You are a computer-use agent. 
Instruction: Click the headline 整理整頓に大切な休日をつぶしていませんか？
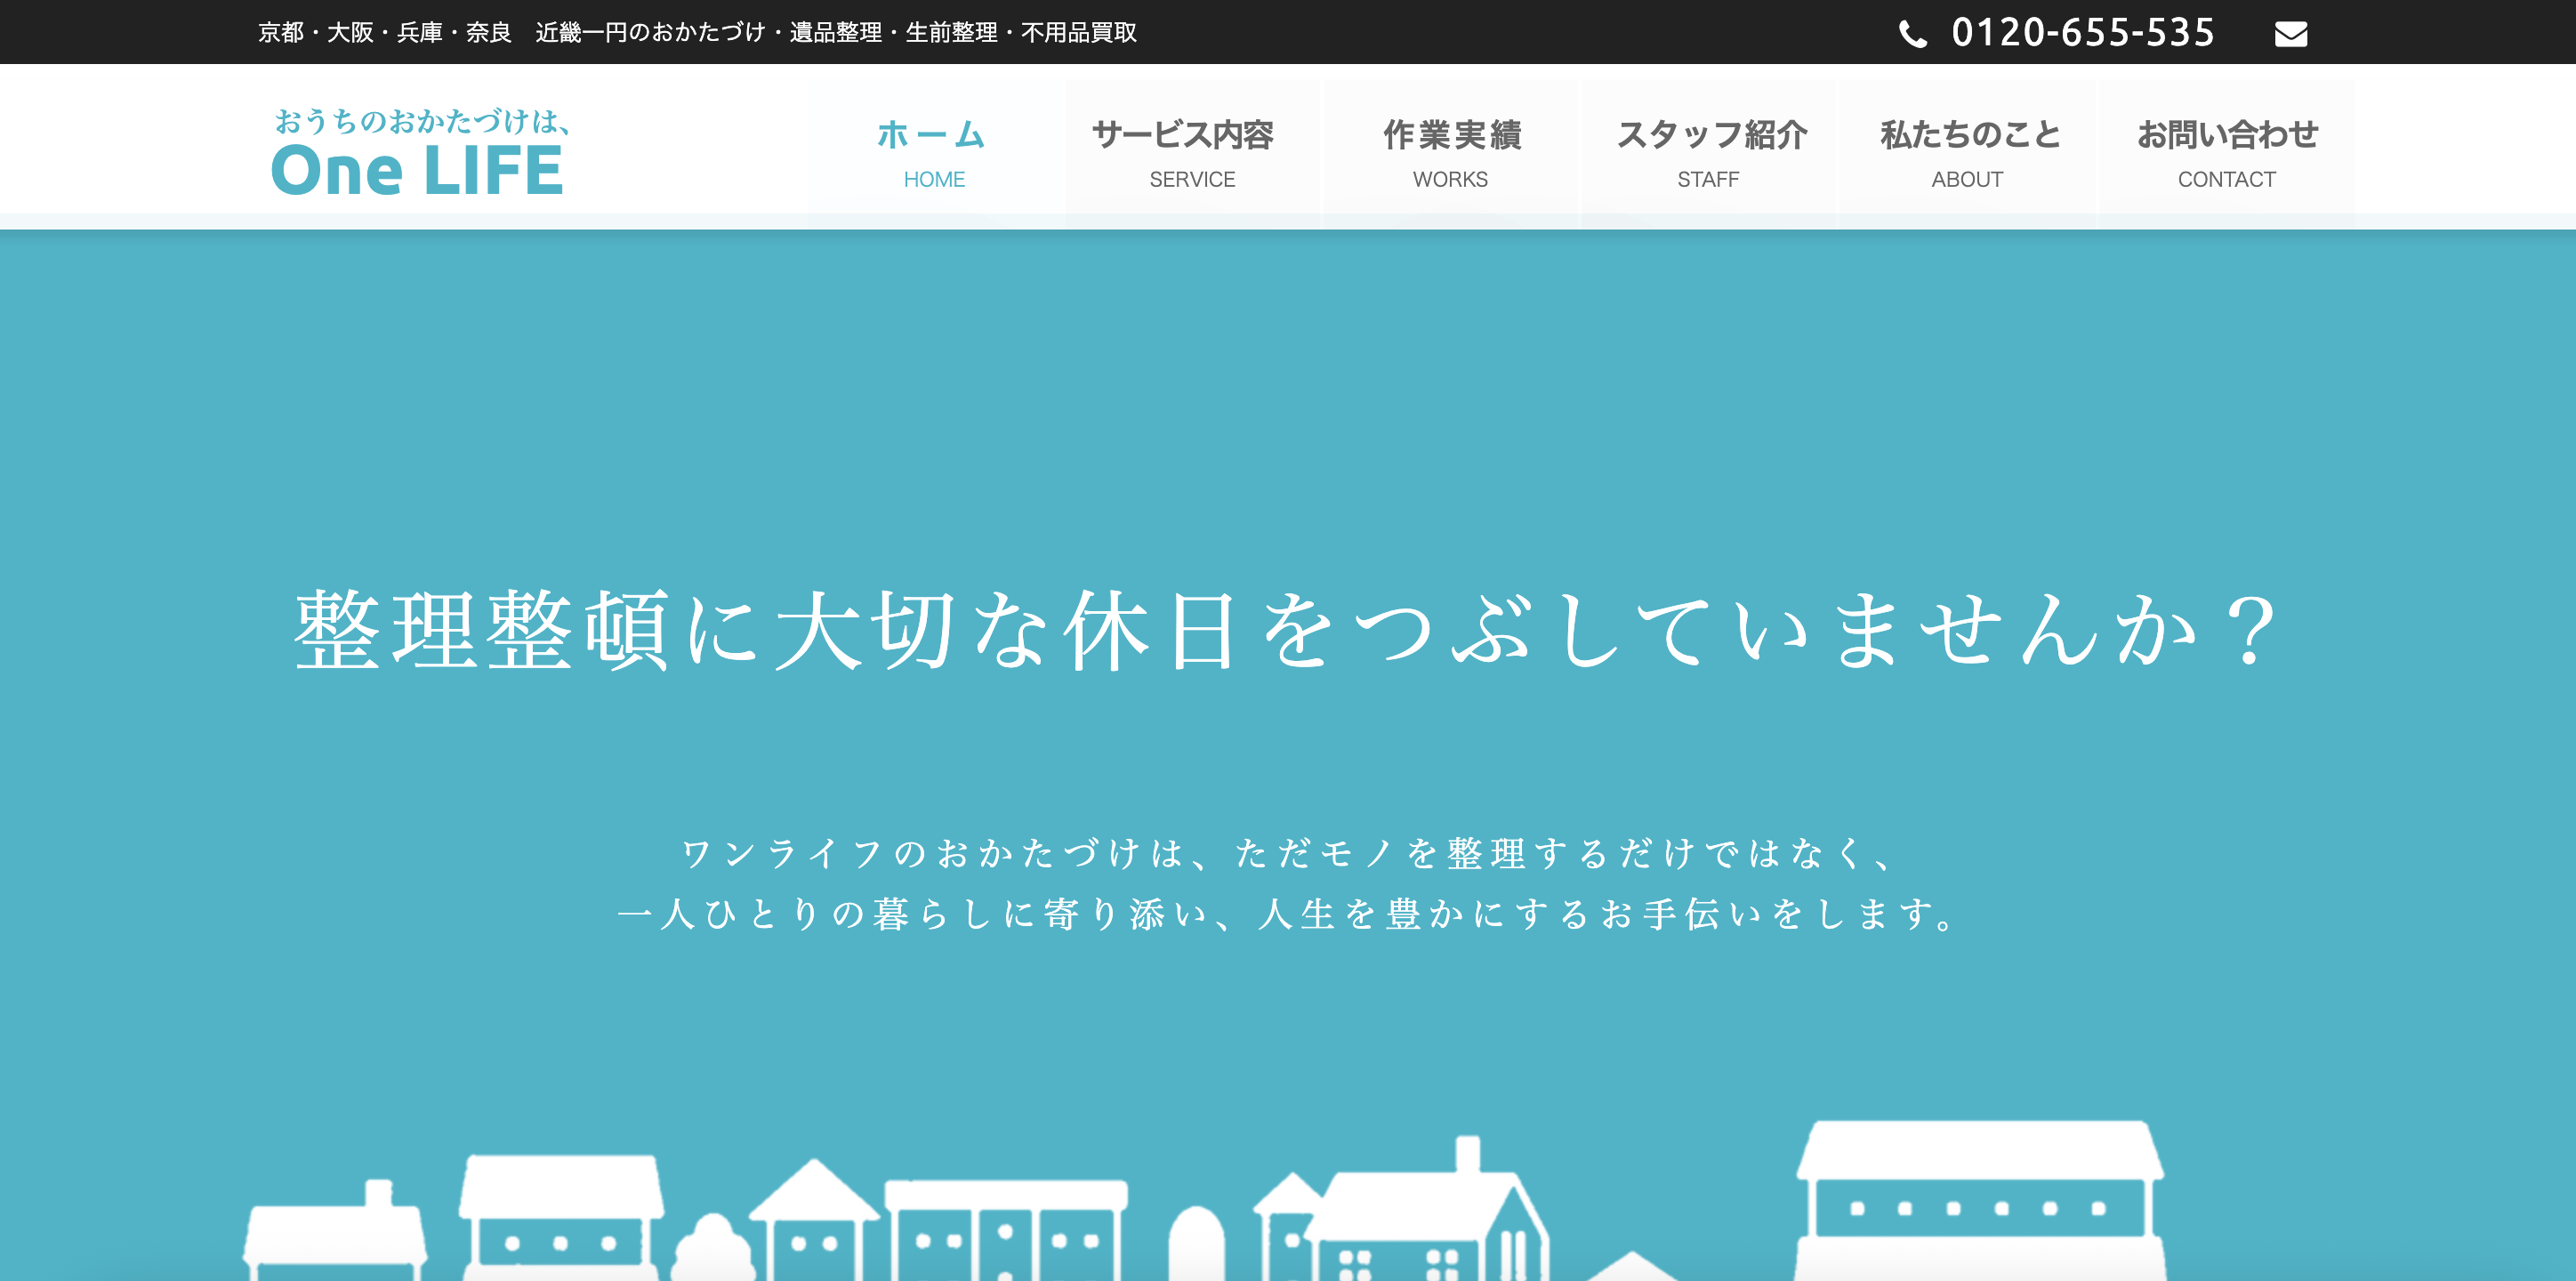pyautogui.click(x=1287, y=631)
